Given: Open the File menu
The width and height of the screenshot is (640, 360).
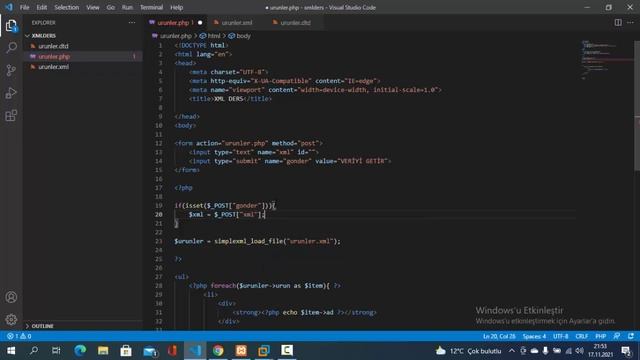Looking at the screenshot, I should click(24, 7).
